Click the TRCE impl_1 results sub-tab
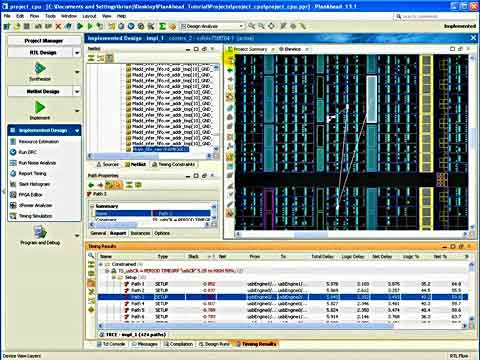 coord(133,334)
